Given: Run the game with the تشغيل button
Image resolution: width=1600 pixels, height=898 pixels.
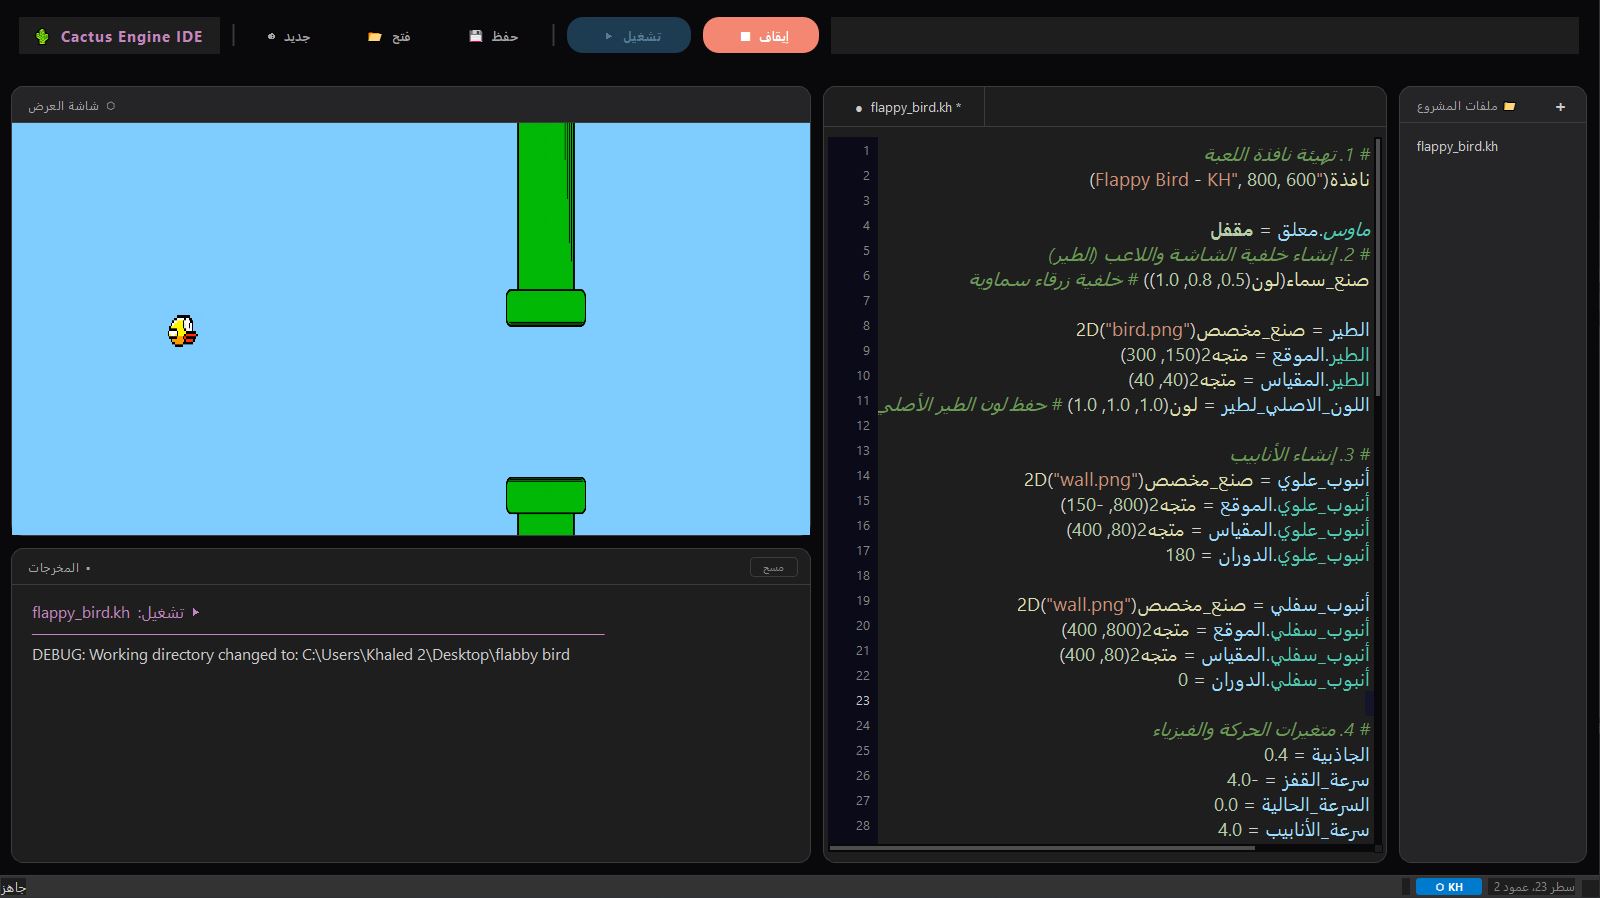Looking at the screenshot, I should coord(629,36).
